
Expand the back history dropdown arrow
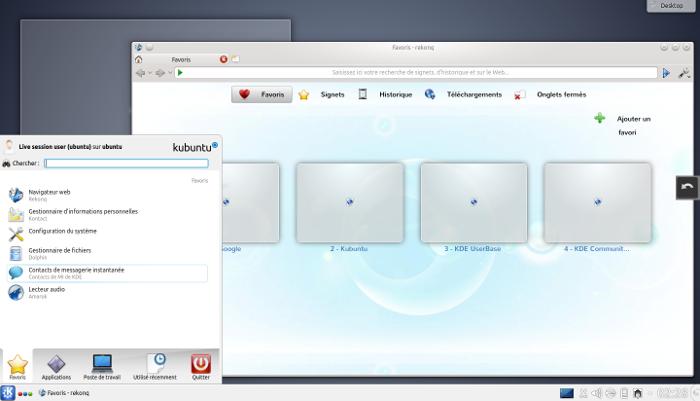(x=150, y=73)
